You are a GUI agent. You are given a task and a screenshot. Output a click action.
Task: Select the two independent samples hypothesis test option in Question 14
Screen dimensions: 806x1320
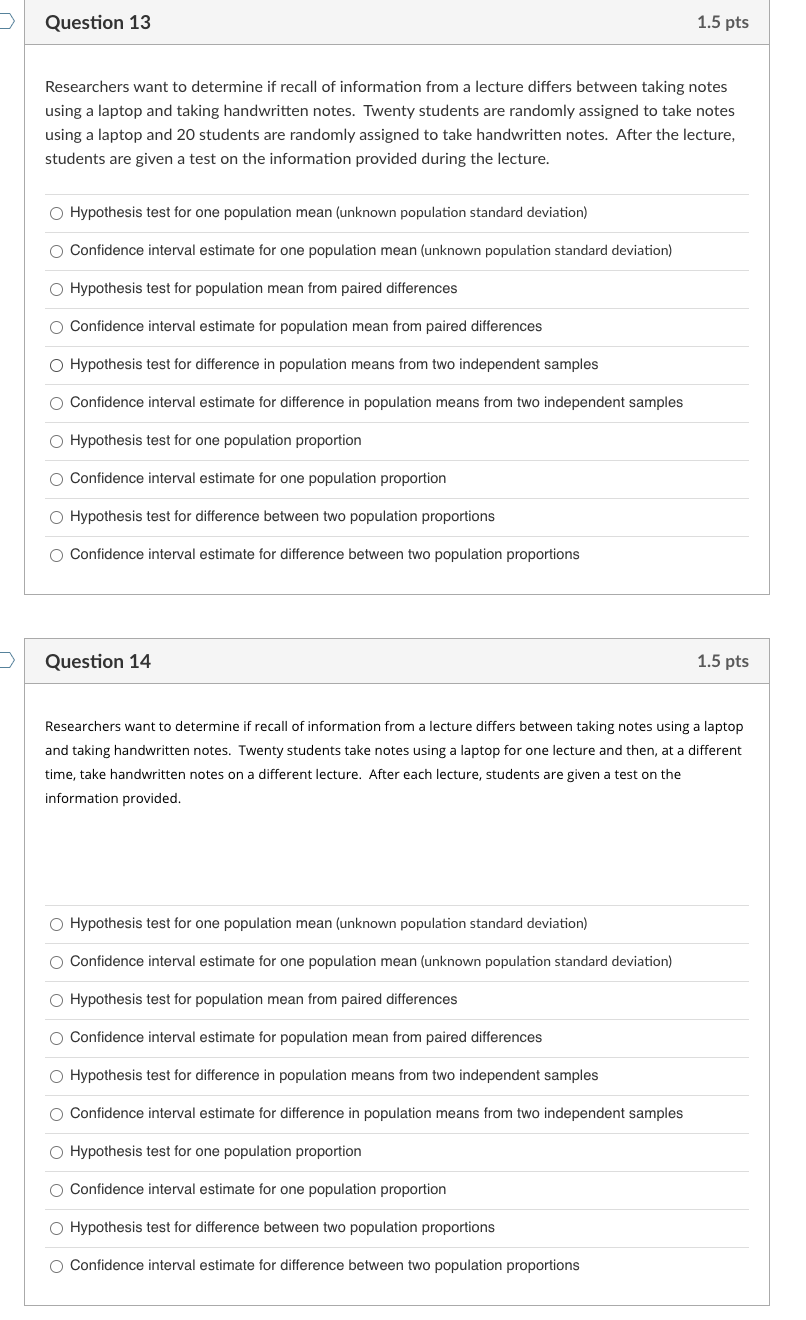pos(57,1075)
